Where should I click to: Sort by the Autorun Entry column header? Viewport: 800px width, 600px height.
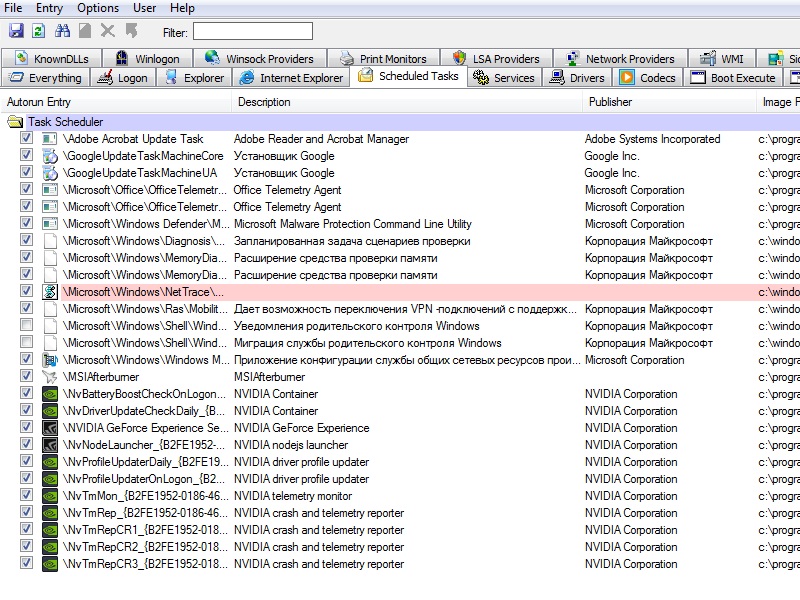[x=116, y=102]
